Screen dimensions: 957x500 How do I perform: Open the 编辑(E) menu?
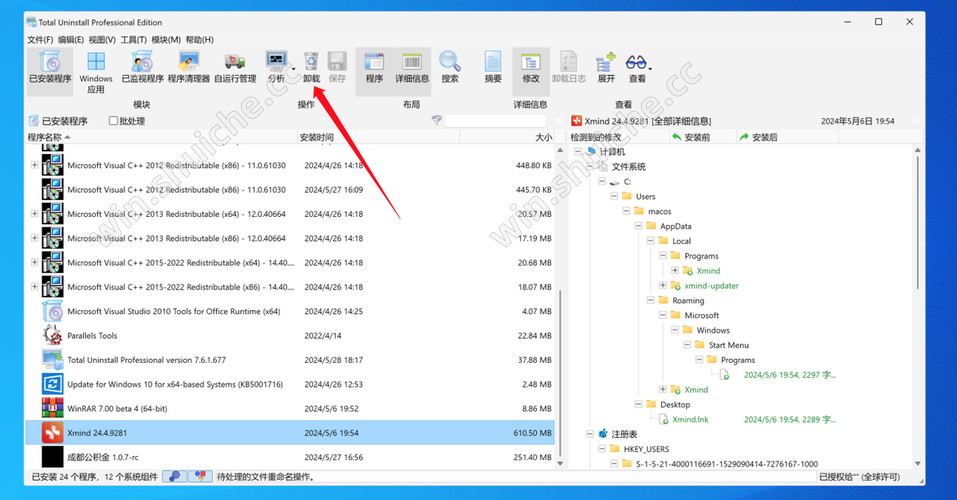pos(71,40)
